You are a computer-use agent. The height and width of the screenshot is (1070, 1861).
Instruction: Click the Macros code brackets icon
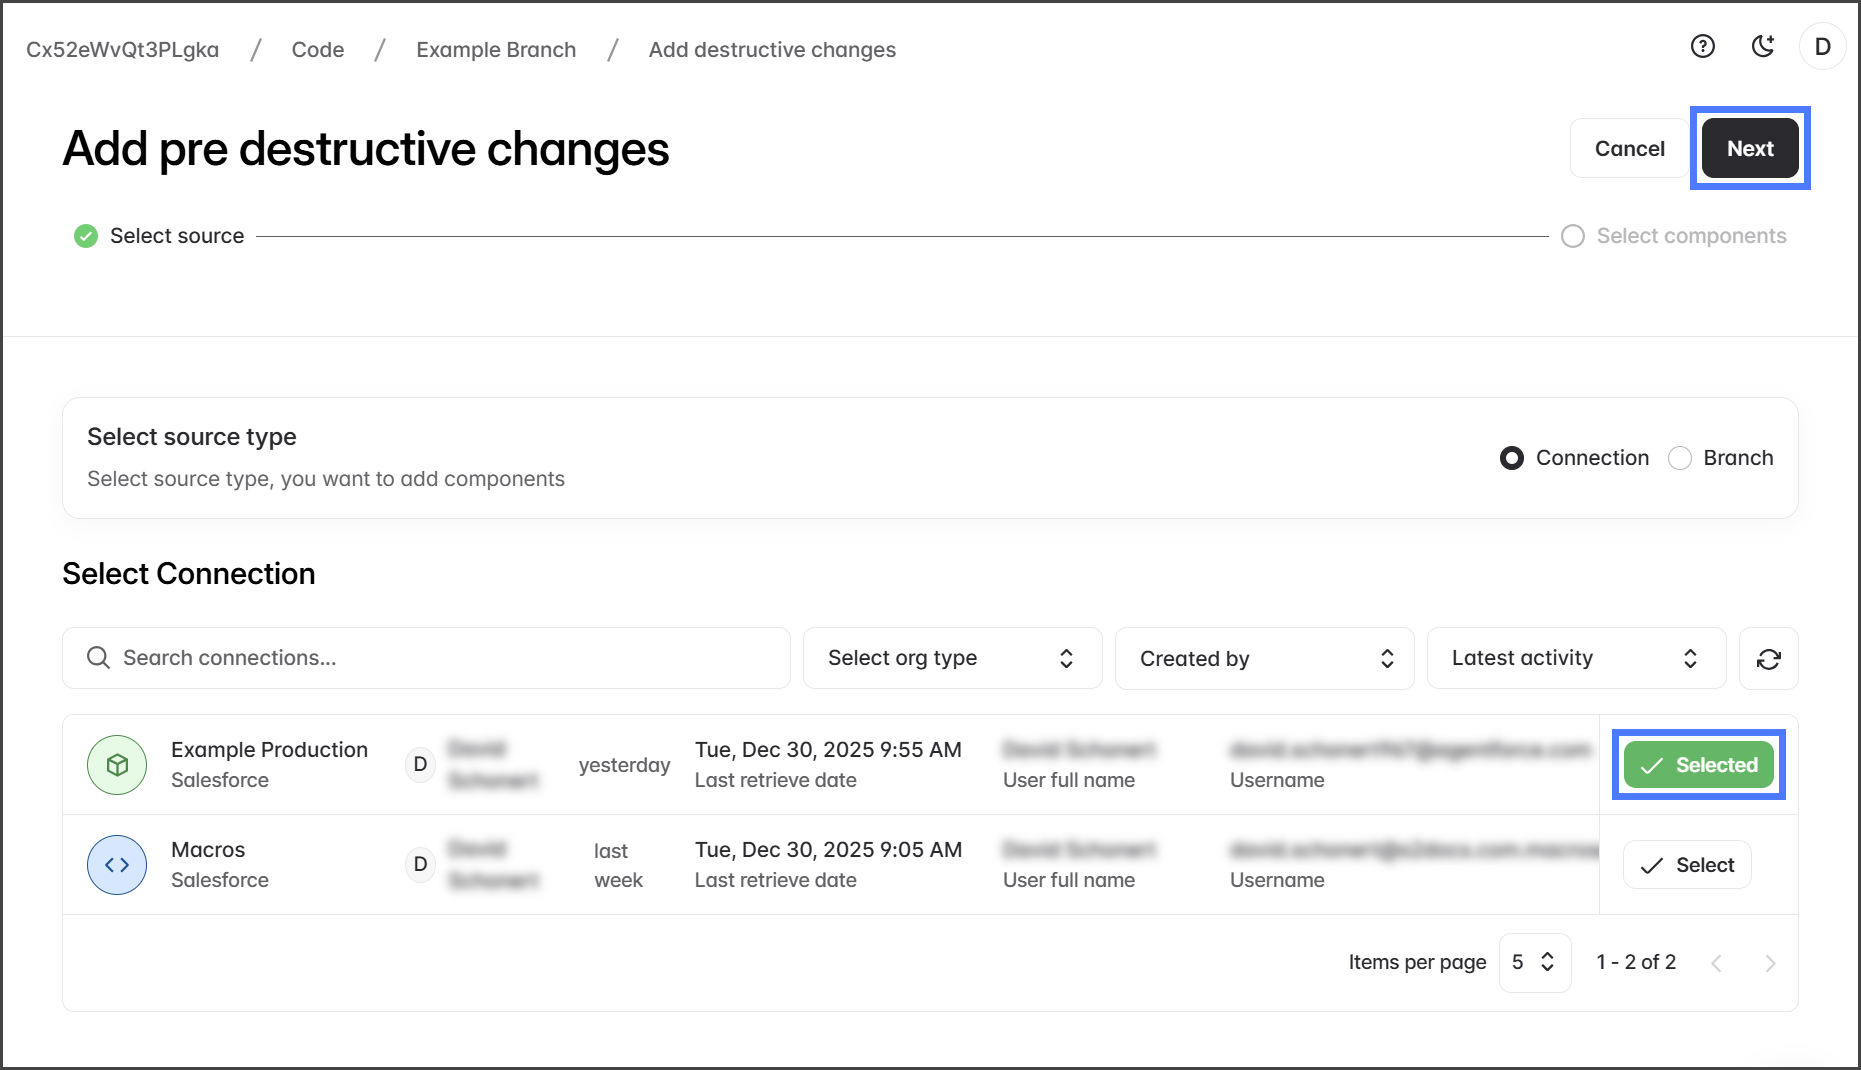pos(117,865)
